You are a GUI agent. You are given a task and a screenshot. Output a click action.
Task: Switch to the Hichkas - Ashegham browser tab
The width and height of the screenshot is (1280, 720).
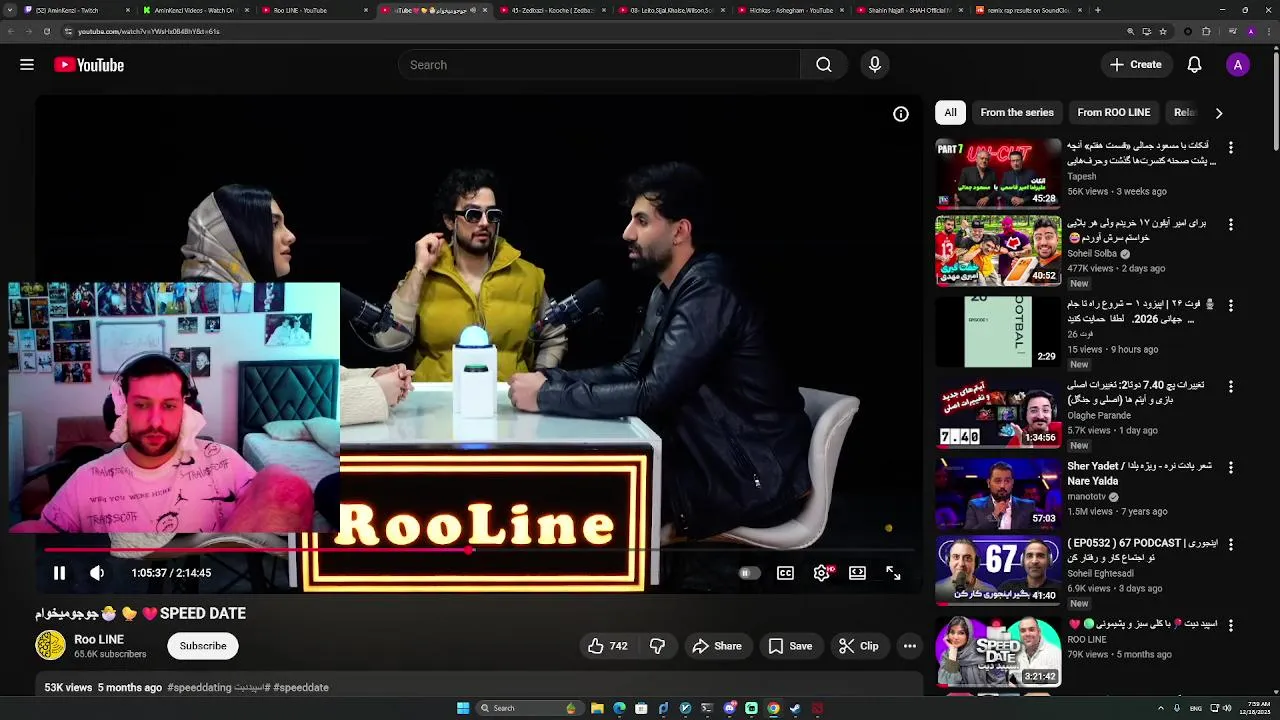tap(790, 10)
